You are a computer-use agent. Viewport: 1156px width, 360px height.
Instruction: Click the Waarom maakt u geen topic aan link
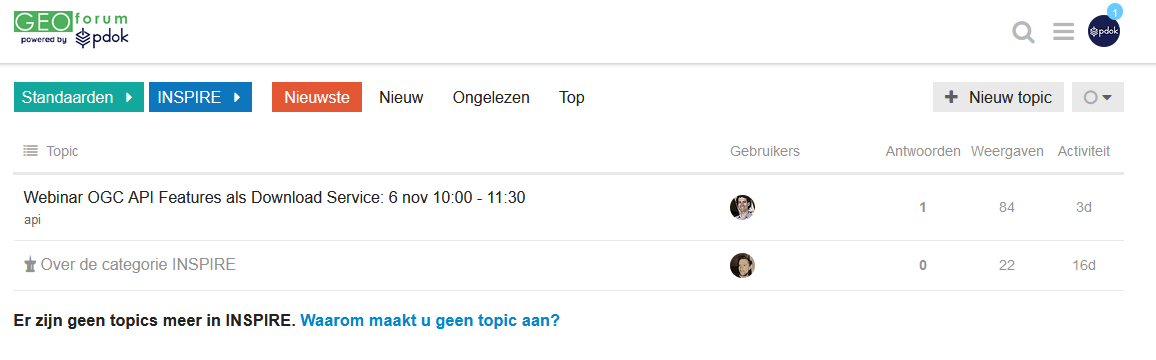[430, 321]
